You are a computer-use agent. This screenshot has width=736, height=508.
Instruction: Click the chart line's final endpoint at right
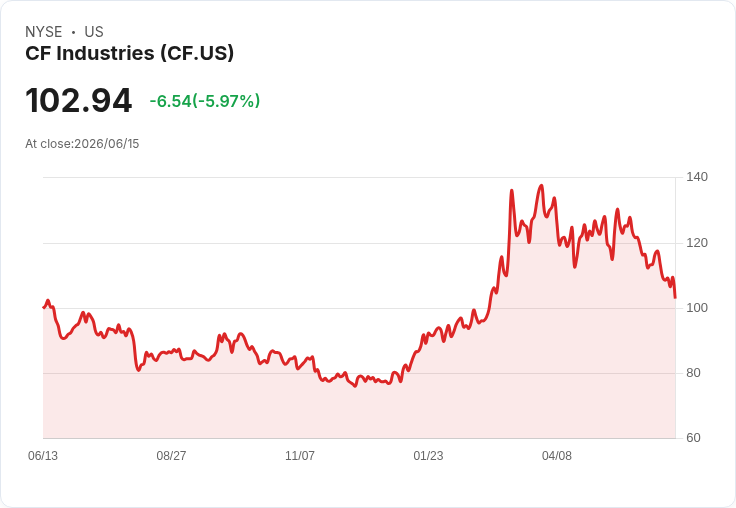pyautogui.click(x=675, y=298)
